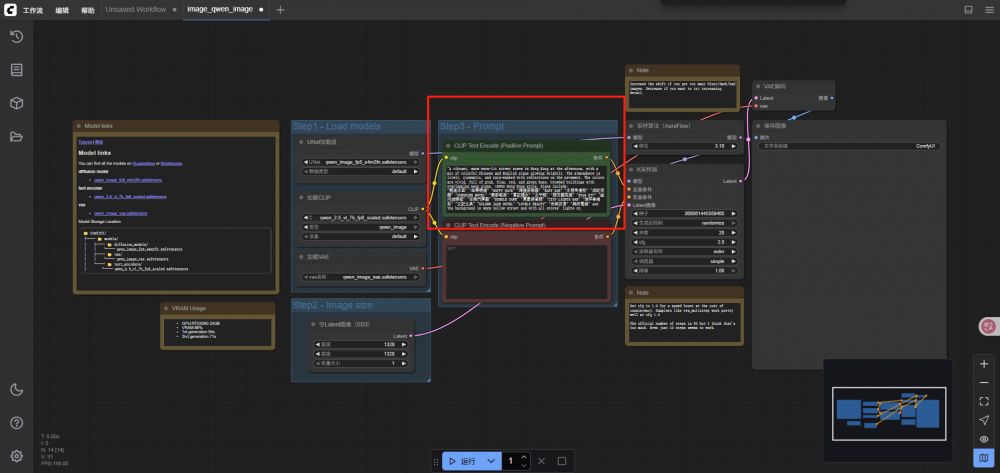
Task: Collapse the VRAM Usage node via its dot
Action: 166,308
